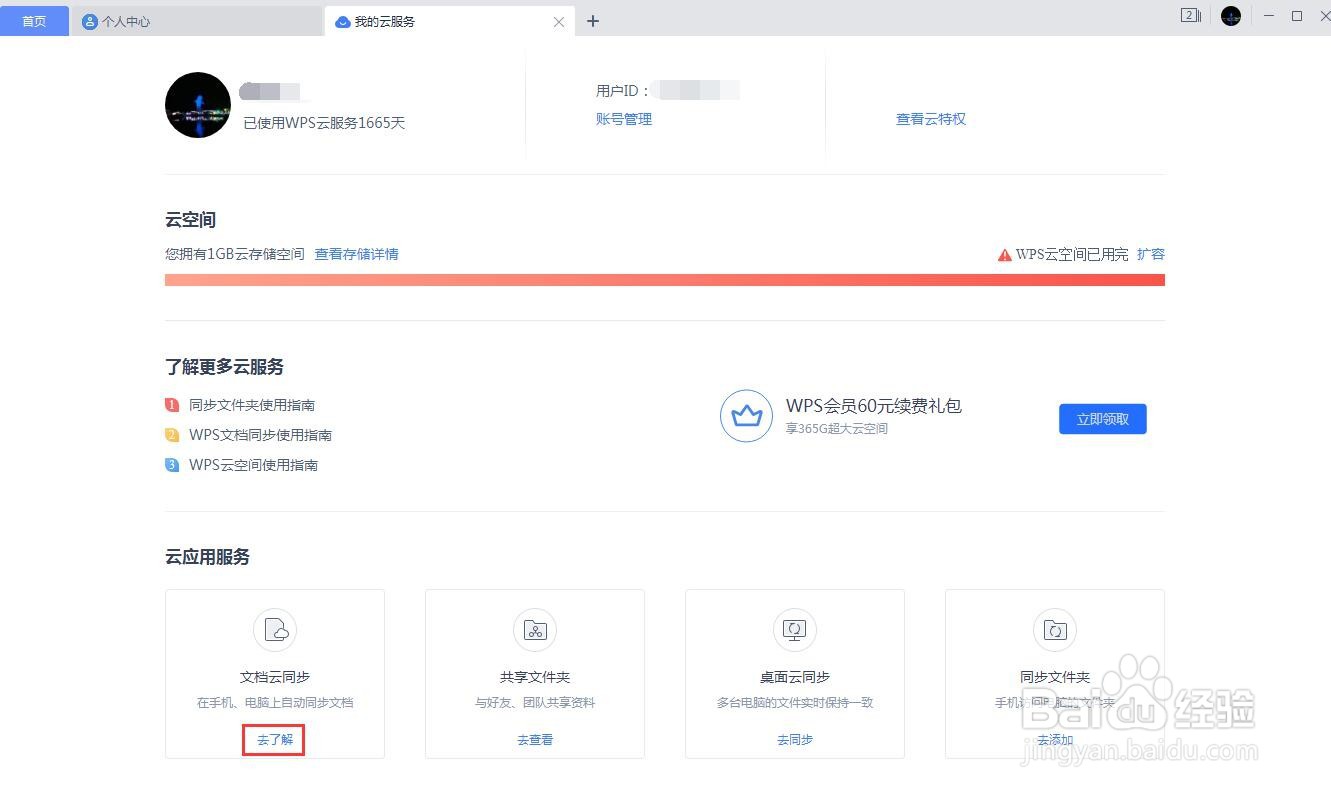Close the 我的云服务 tab
1331x796 pixels.
pyautogui.click(x=559, y=22)
